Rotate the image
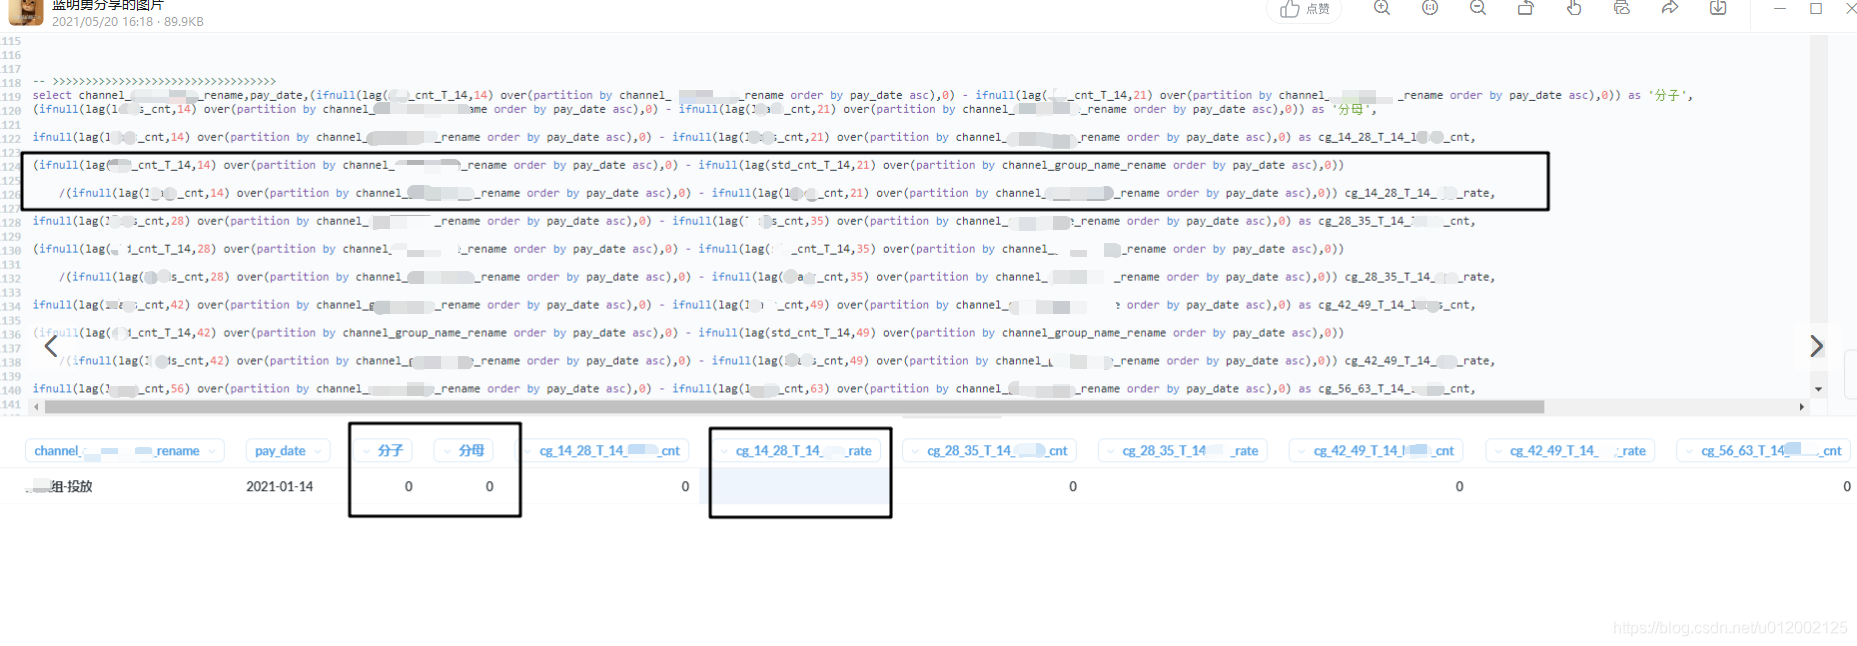Screen dimensions: 1857x646 [x=1526, y=8]
